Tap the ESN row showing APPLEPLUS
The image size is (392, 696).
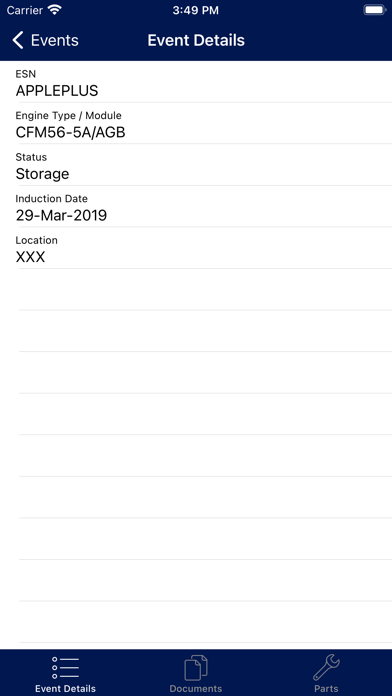(x=196, y=82)
